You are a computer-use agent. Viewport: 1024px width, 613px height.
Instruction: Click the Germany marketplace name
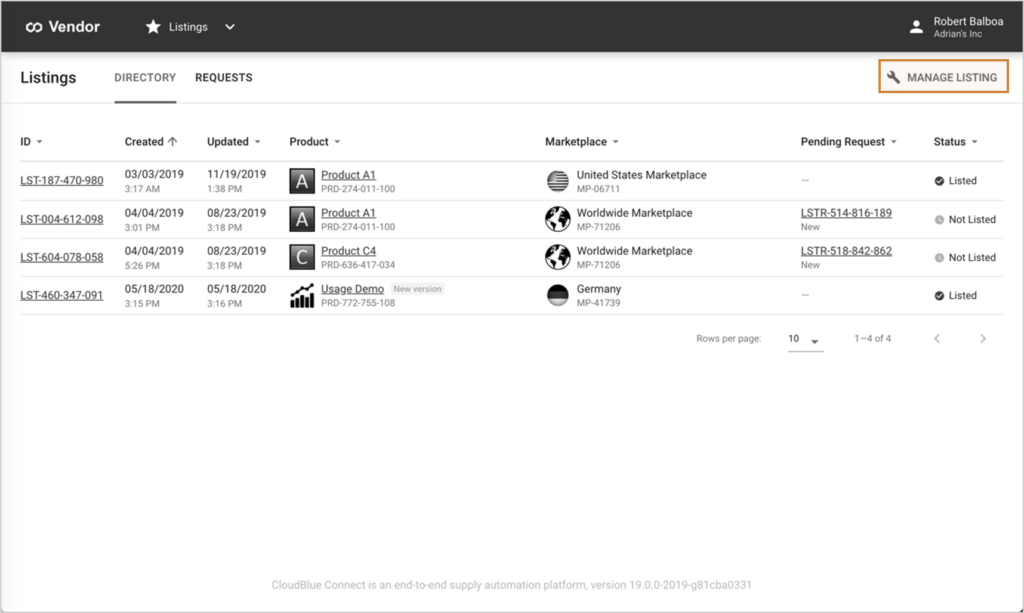point(599,289)
